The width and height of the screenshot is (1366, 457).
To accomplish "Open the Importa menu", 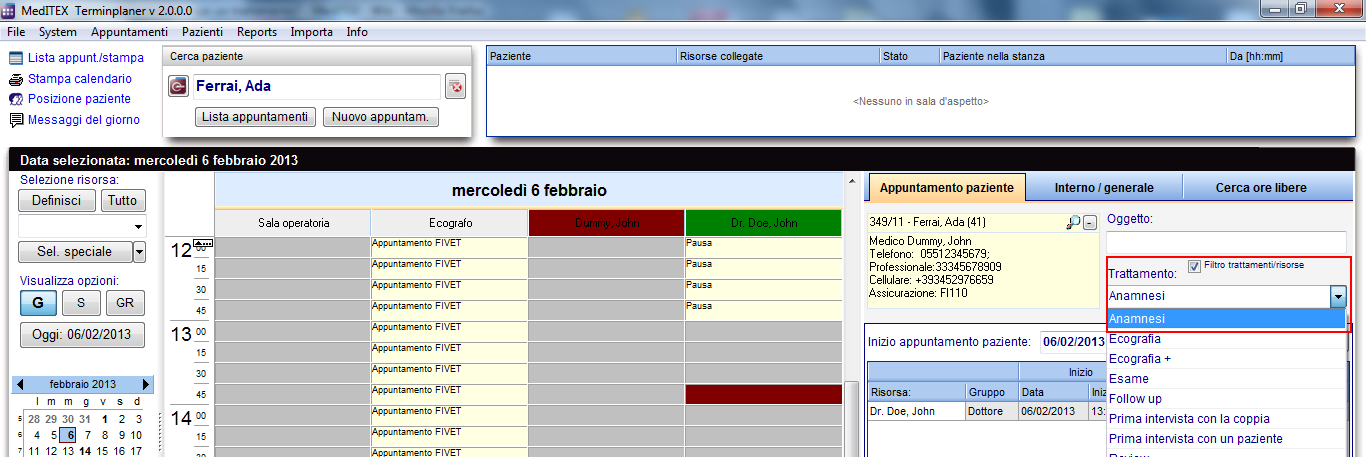I will (312, 32).
